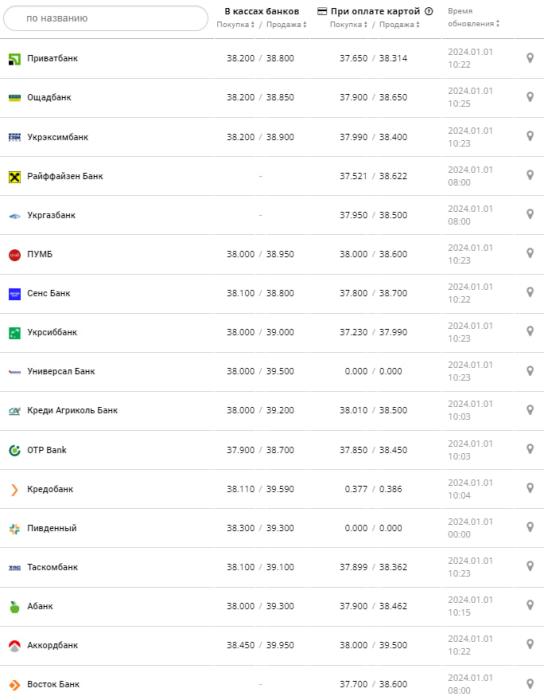Screen dimensions: 544x700
Task: Open the Универсал Банк entry
Action: [x=61, y=371]
